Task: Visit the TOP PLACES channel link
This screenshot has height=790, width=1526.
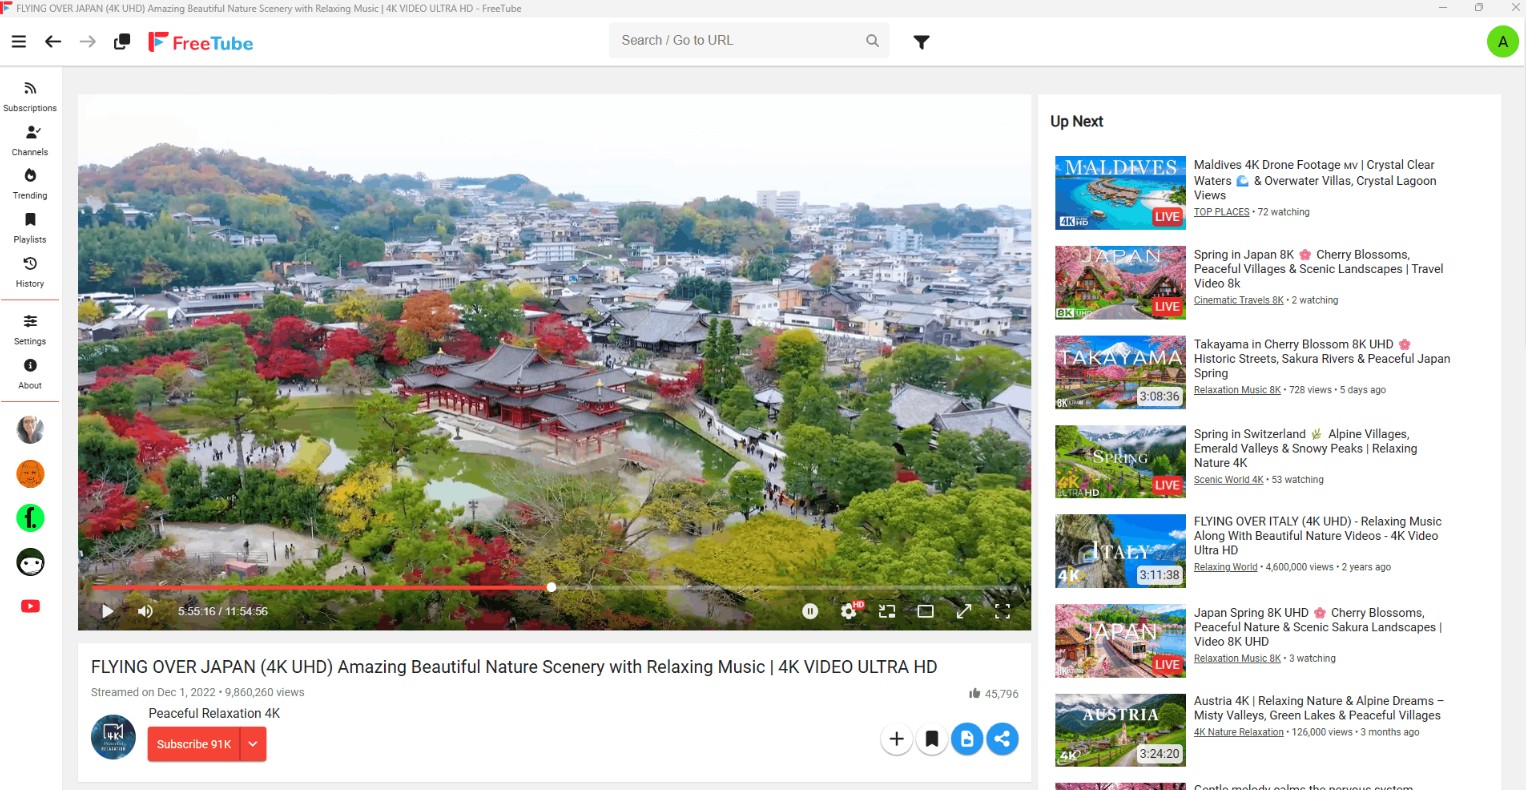Action: click(x=1221, y=212)
